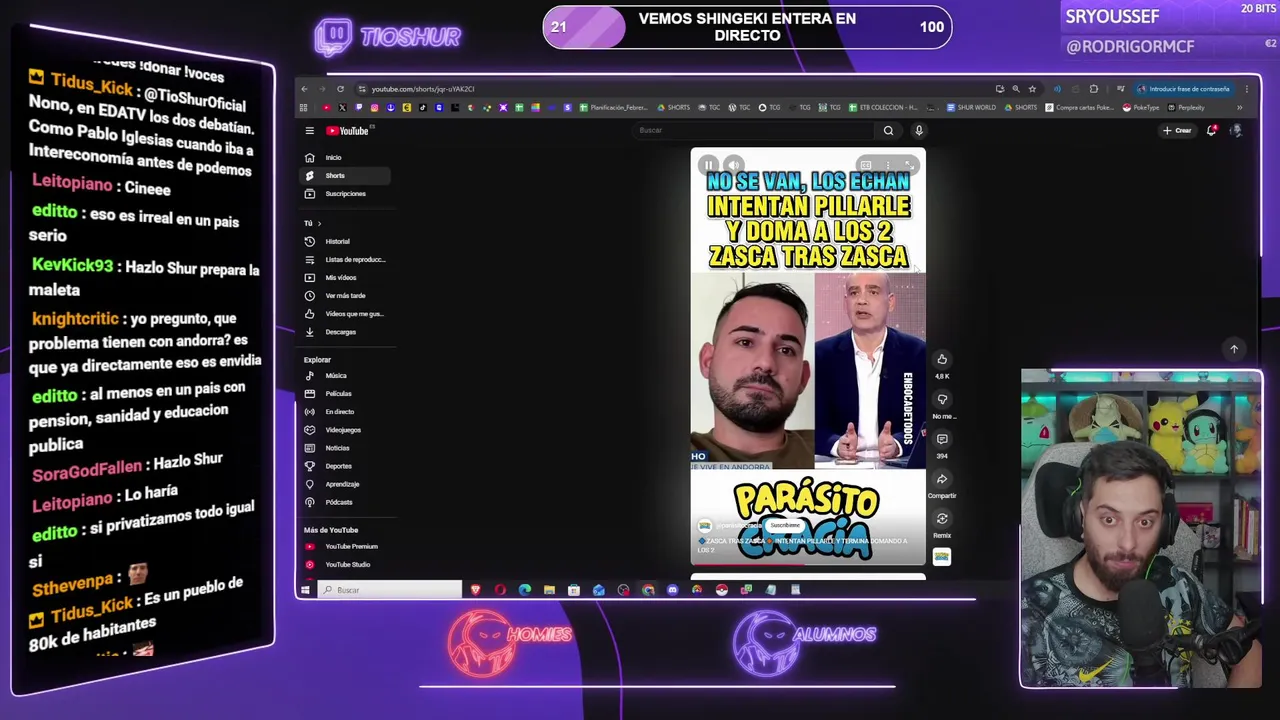This screenshot has height=720, width=1280.
Task: Open the Perplexity bookmark
Action: (1186, 107)
